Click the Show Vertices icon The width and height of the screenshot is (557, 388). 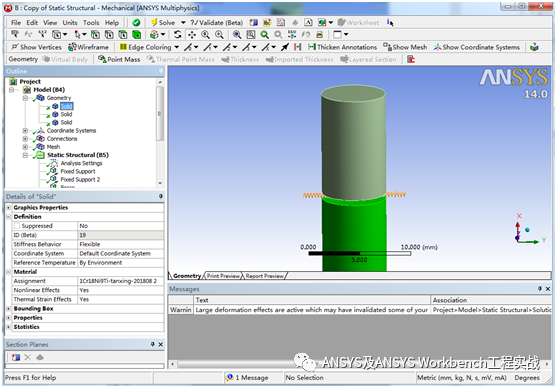coord(15,47)
